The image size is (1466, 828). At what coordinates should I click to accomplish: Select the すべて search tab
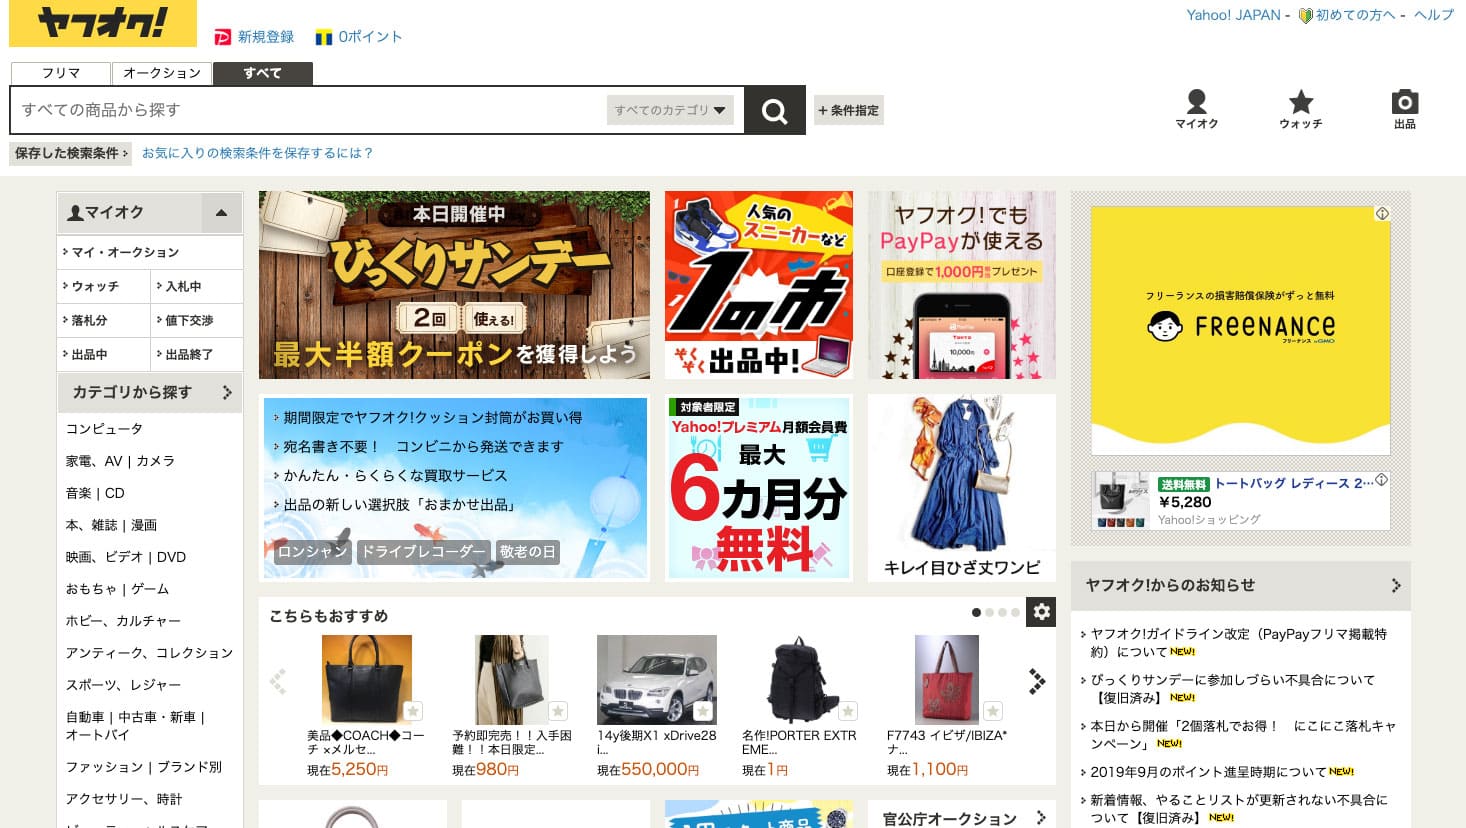click(263, 73)
